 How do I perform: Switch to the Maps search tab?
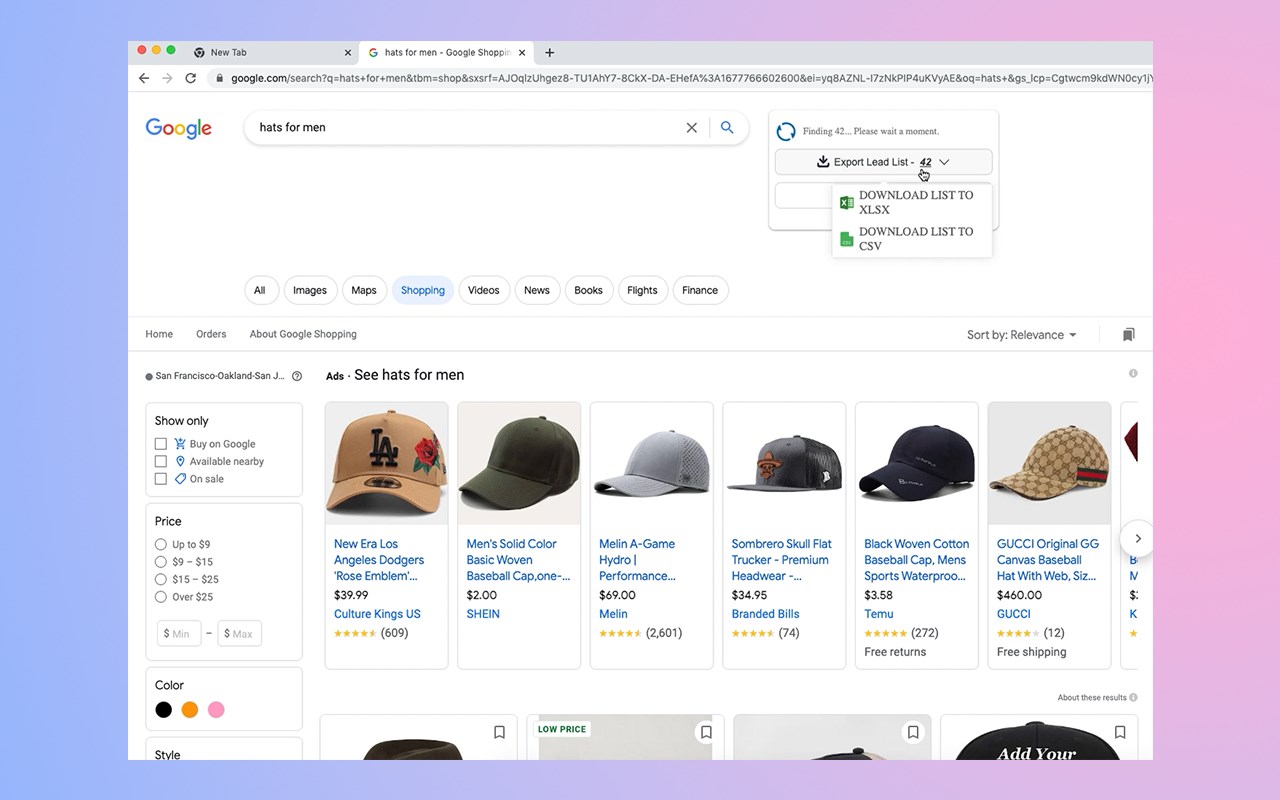pos(364,291)
